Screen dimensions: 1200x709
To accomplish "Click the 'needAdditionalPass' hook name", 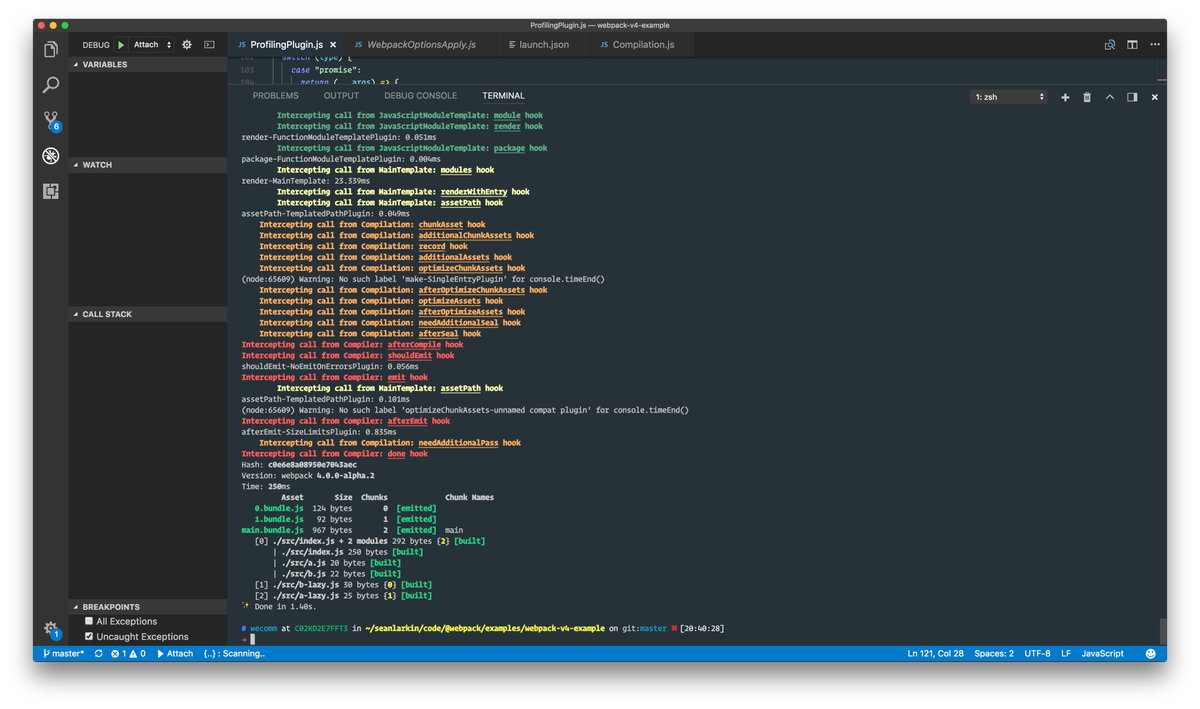I will pyautogui.click(x=458, y=443).
